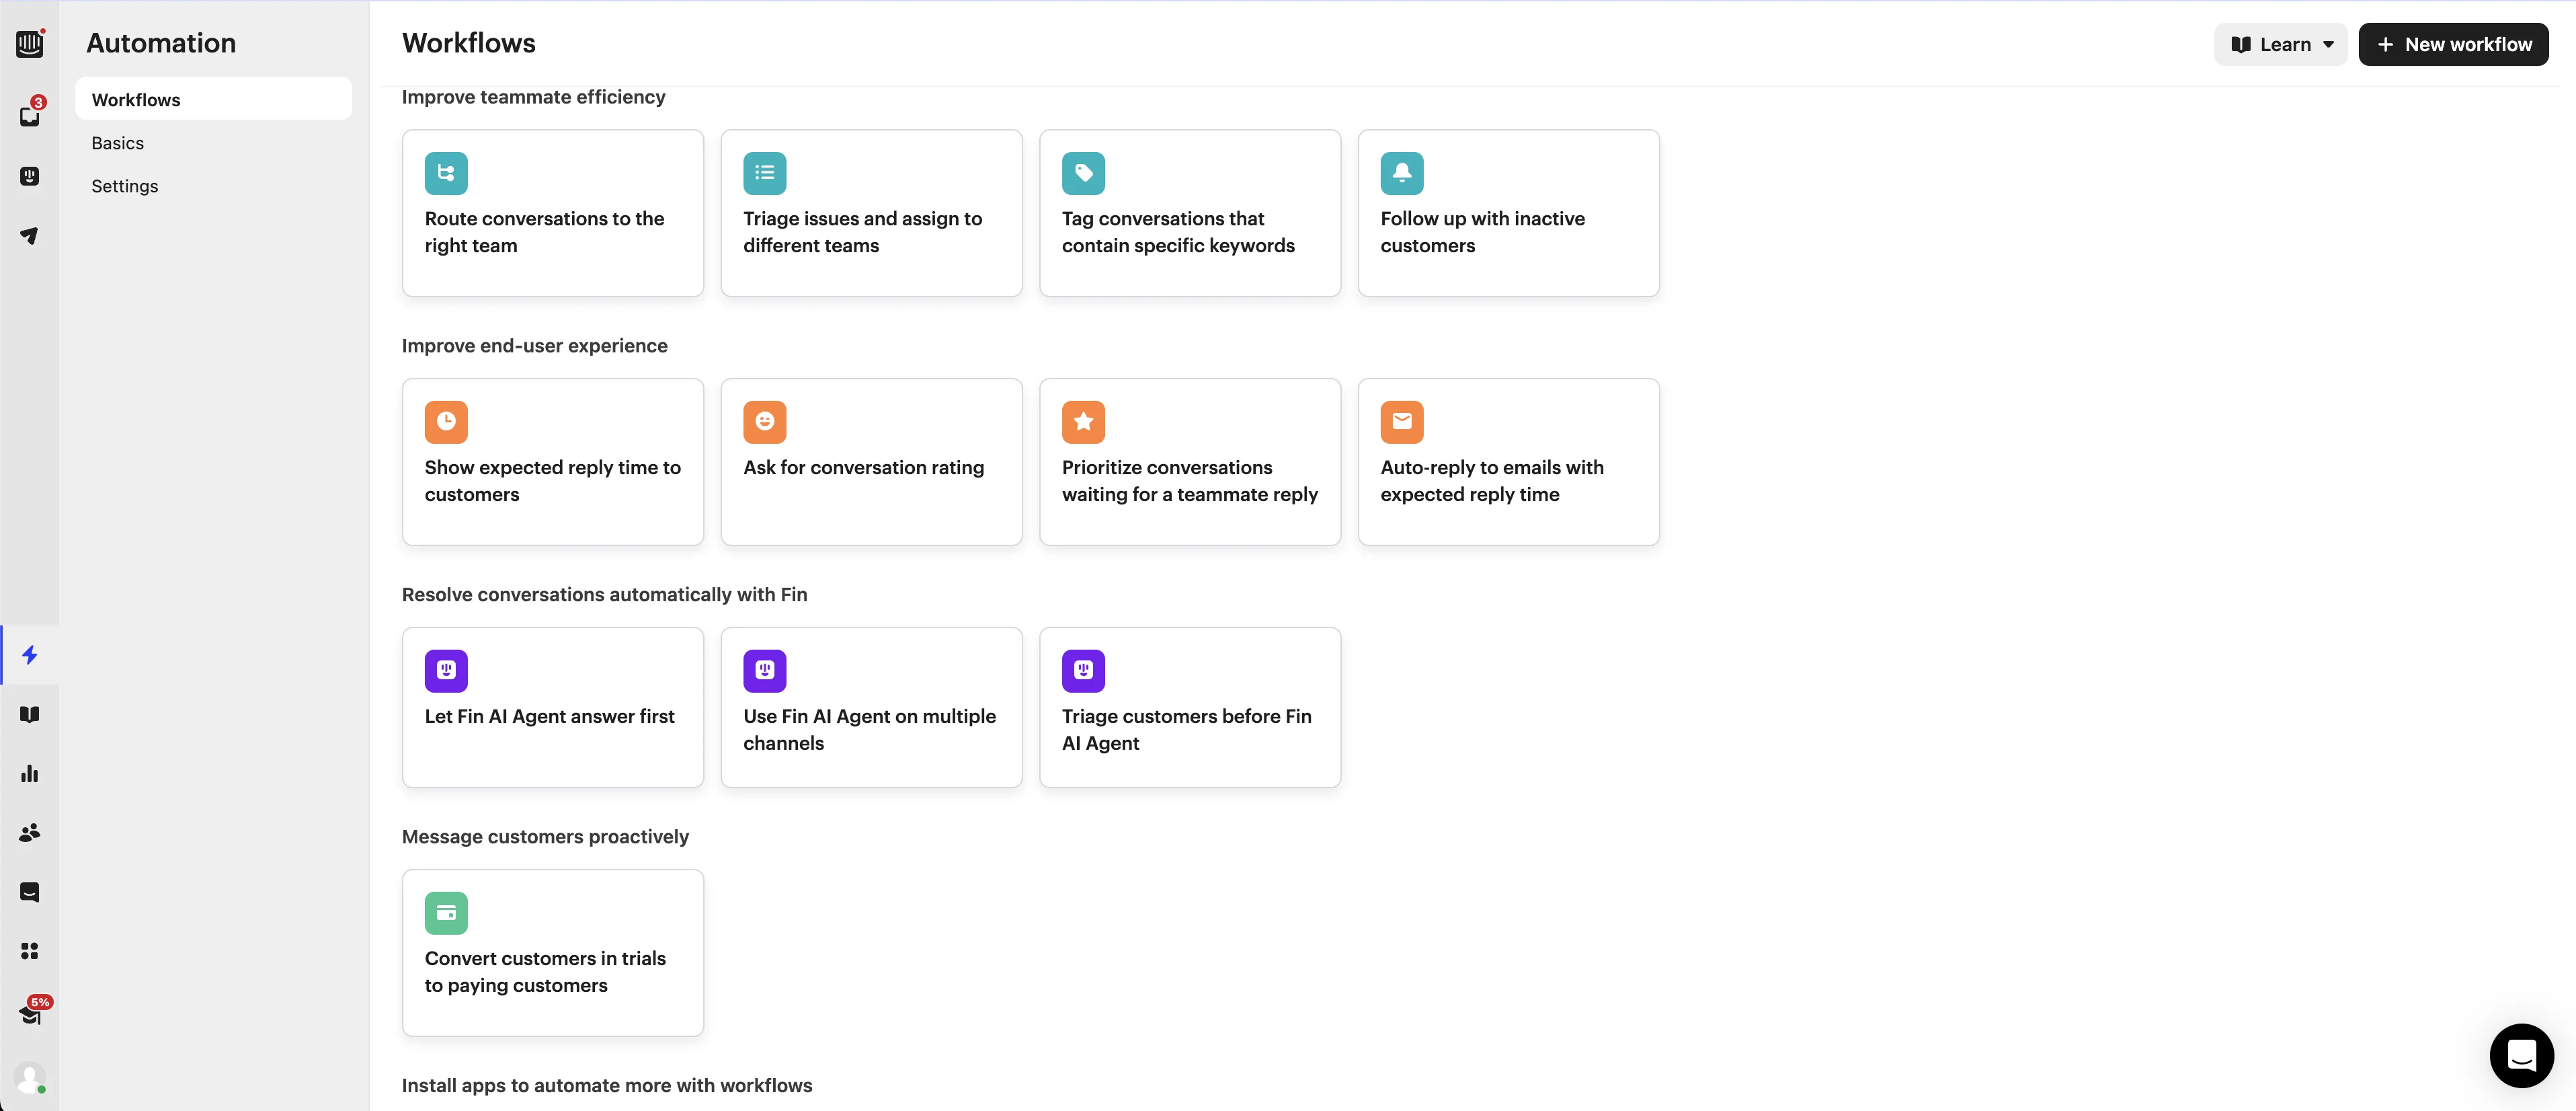Screen dimensions: 2576x1111
Task: Expand the Learn dropdown
Action: click(2280, 44)
